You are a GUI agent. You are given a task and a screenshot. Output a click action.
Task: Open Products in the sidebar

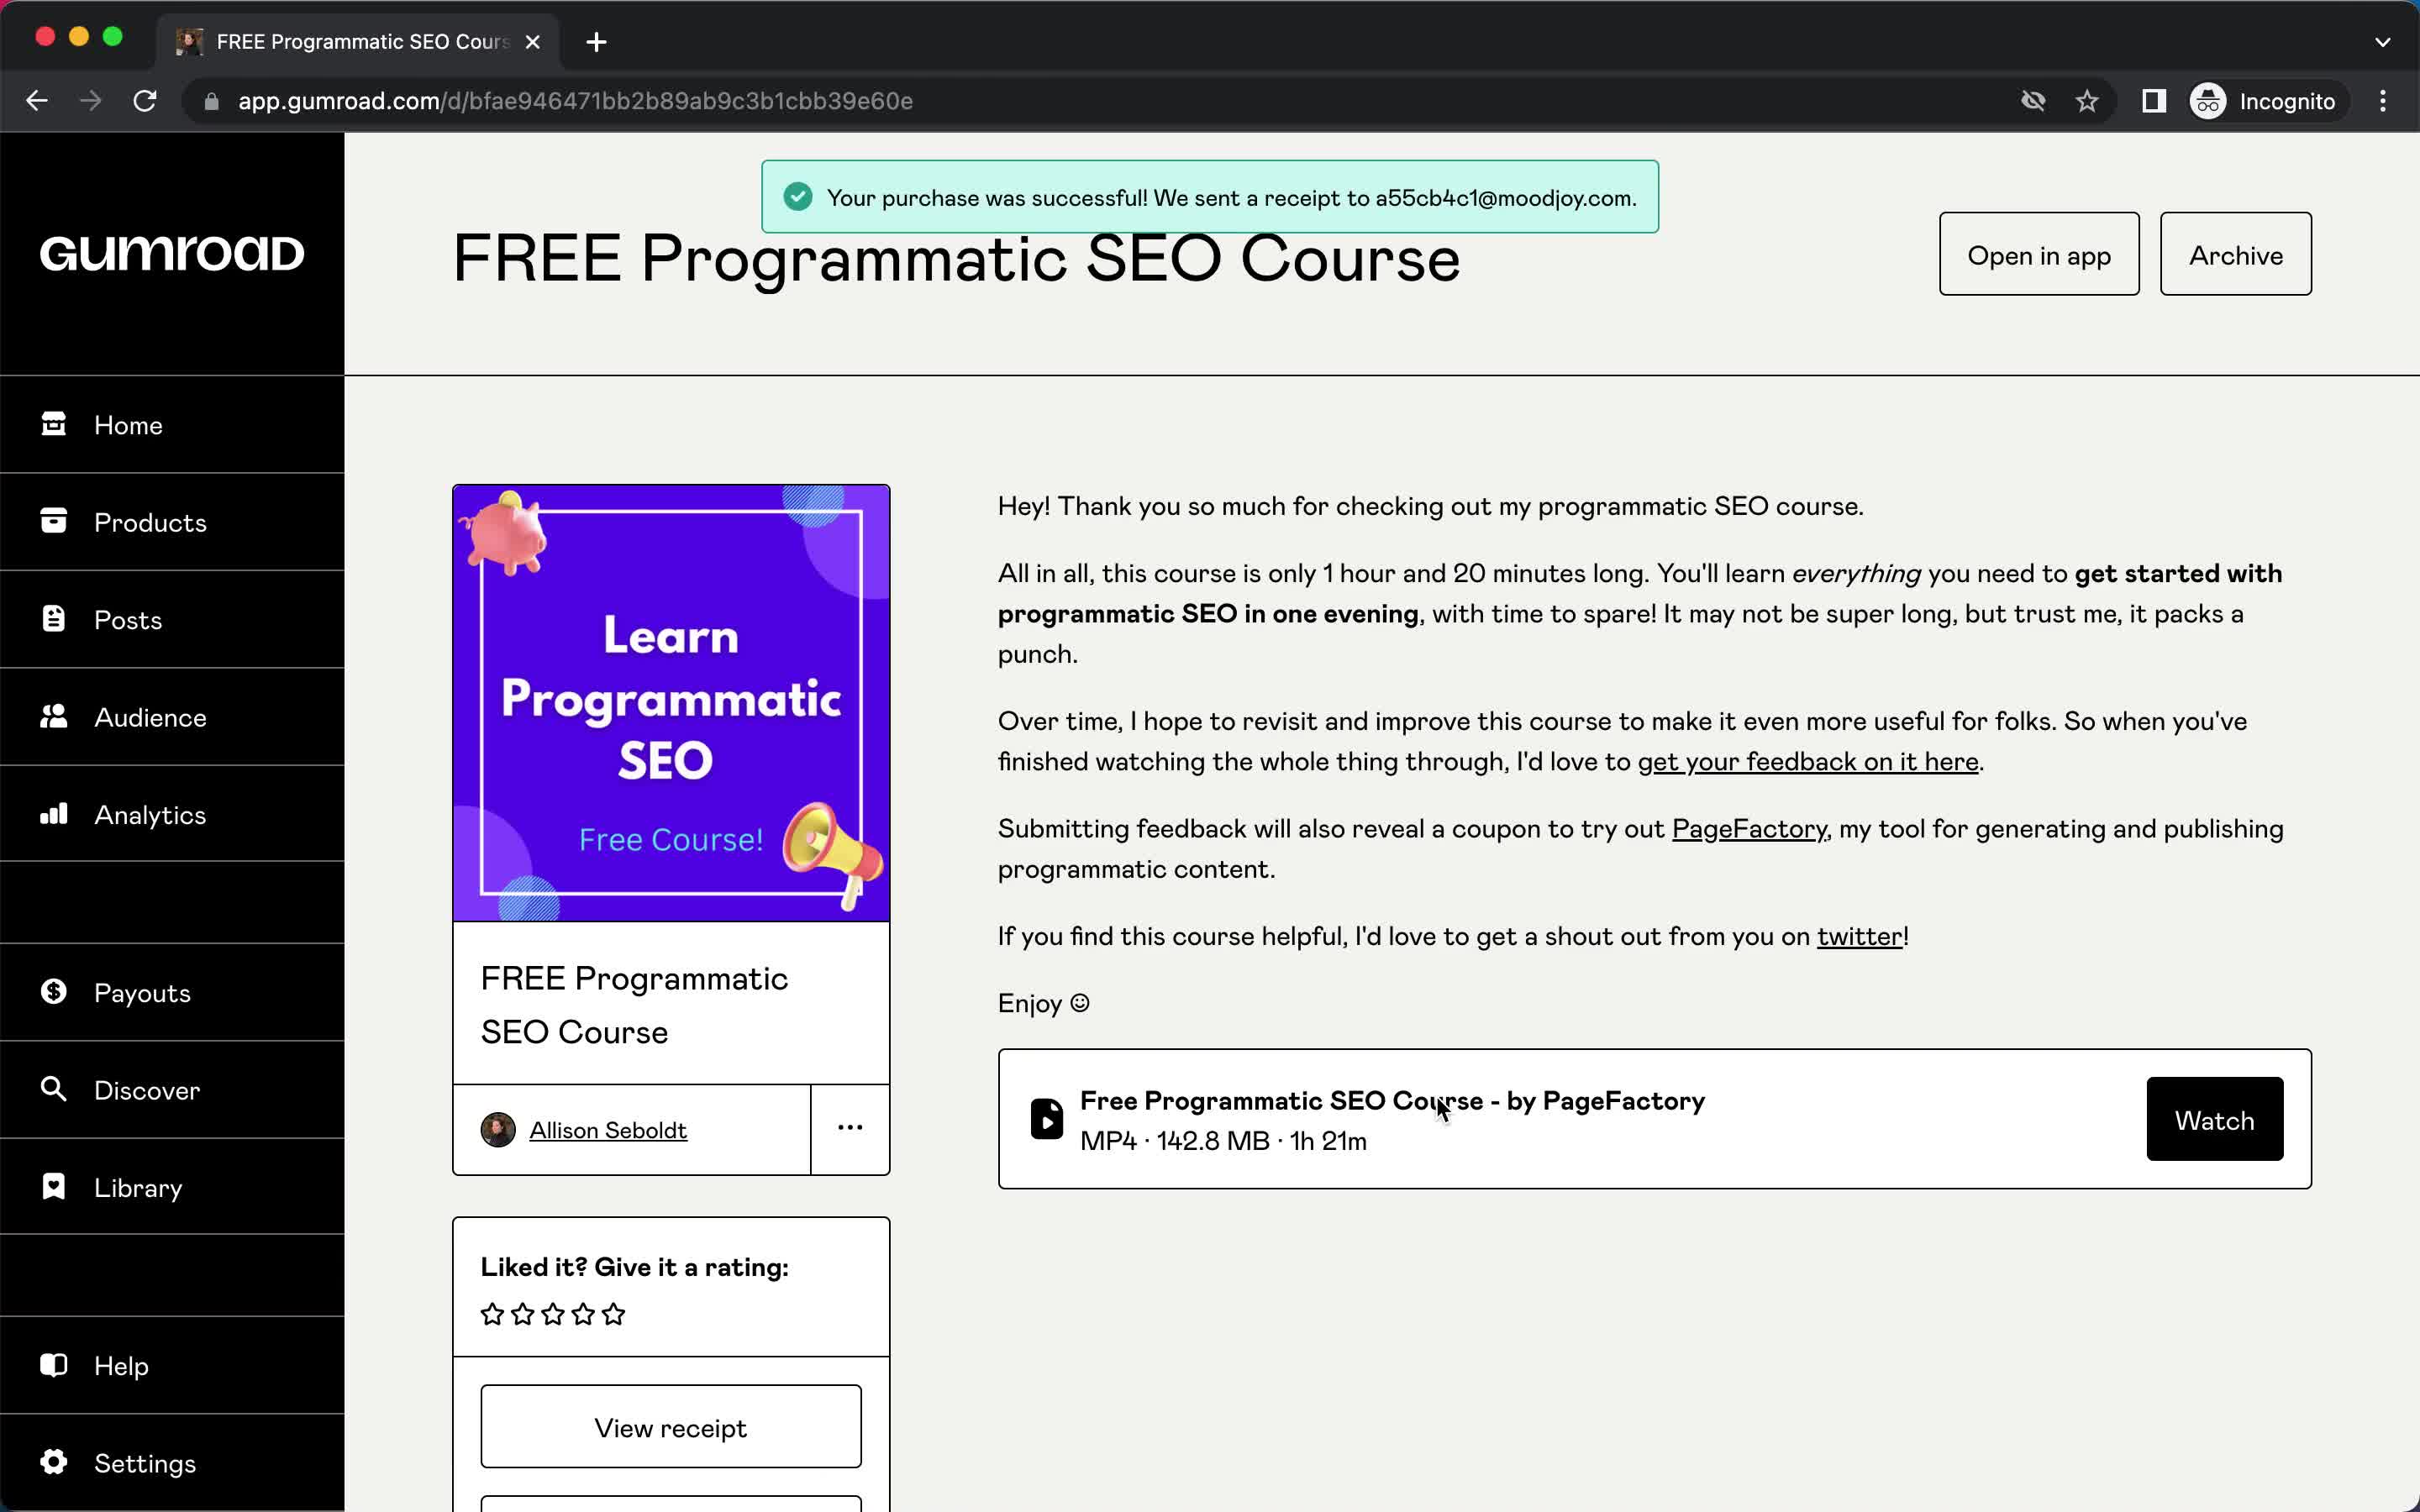tap(172, 522)
